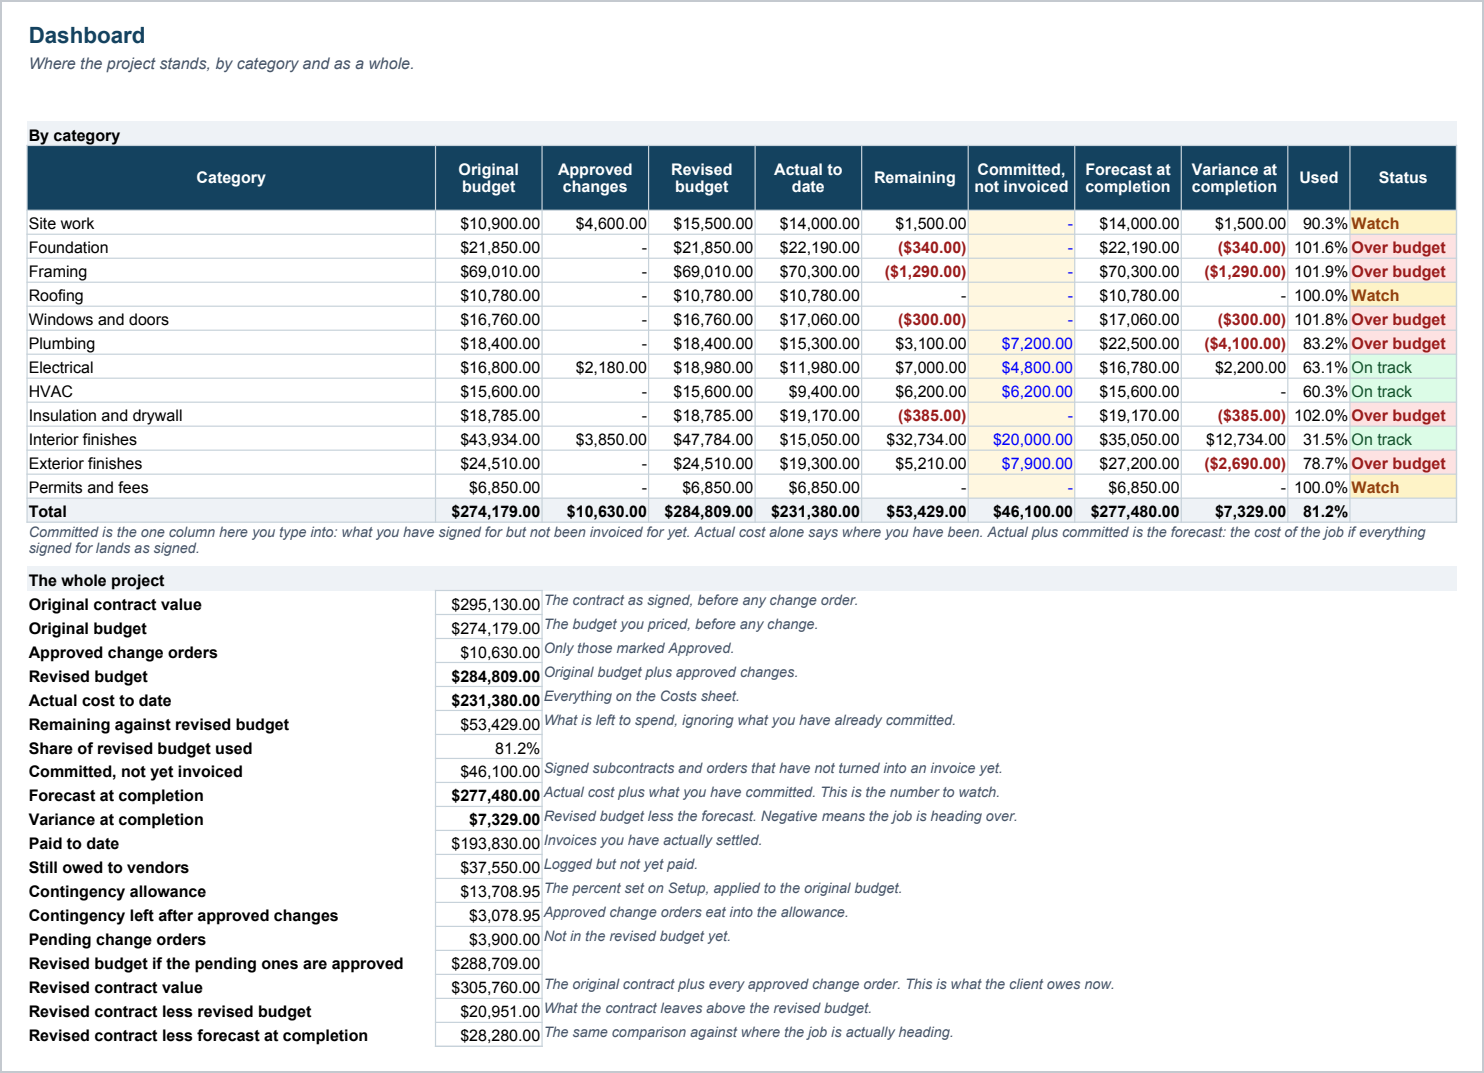Select Contingency allowance amount $13,708.95
The width and height of the screenshot is (1484, 1073).
(489, 891)
